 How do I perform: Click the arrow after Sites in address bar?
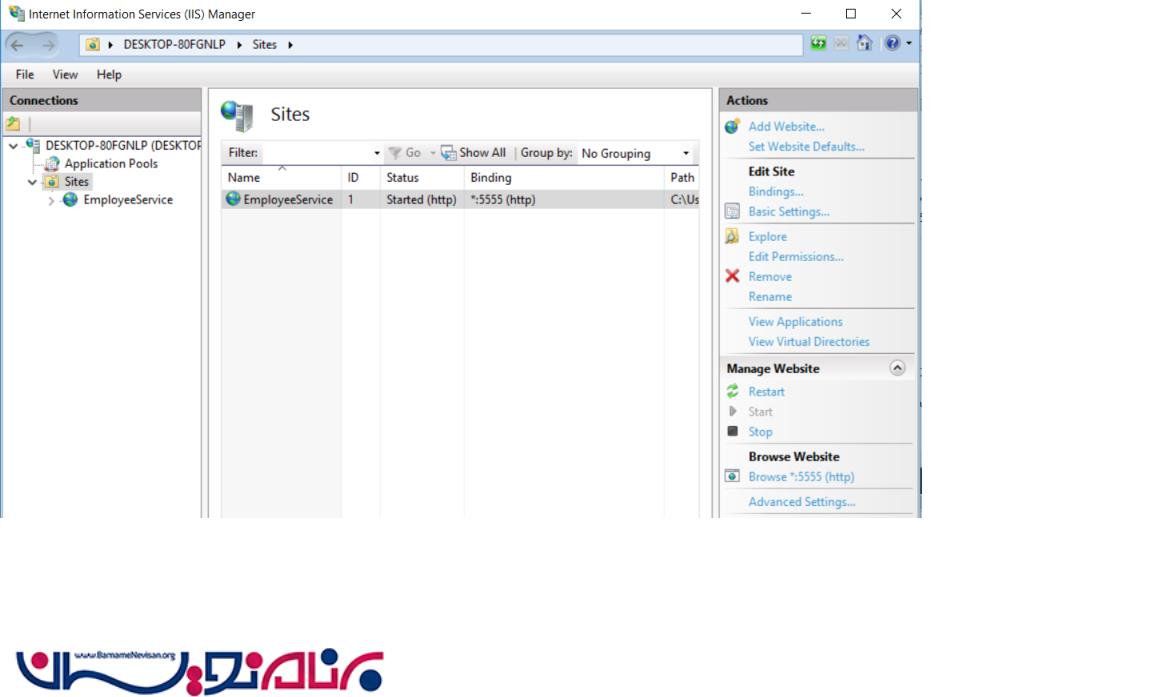click(290, 45)
